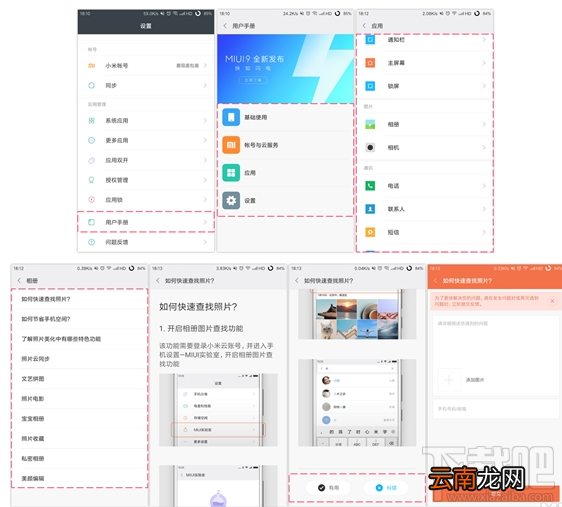Expand the 锁屏 row chevron
Viewport: 562px width, 507px height.
(484, 86)
